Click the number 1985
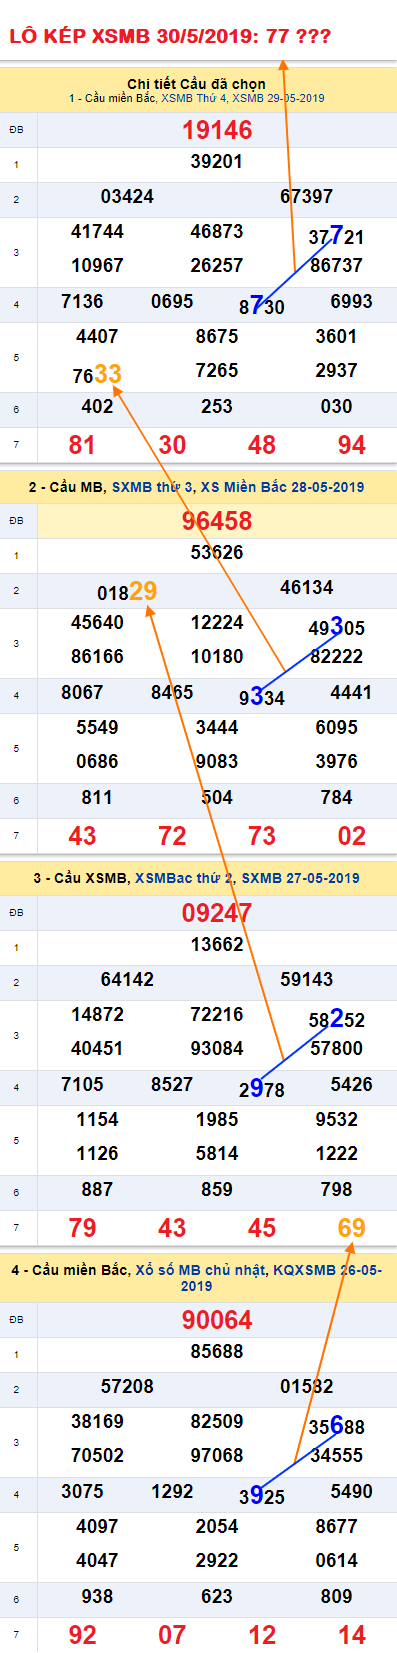Screen dimensions: 397x1653 (217, 1119)
